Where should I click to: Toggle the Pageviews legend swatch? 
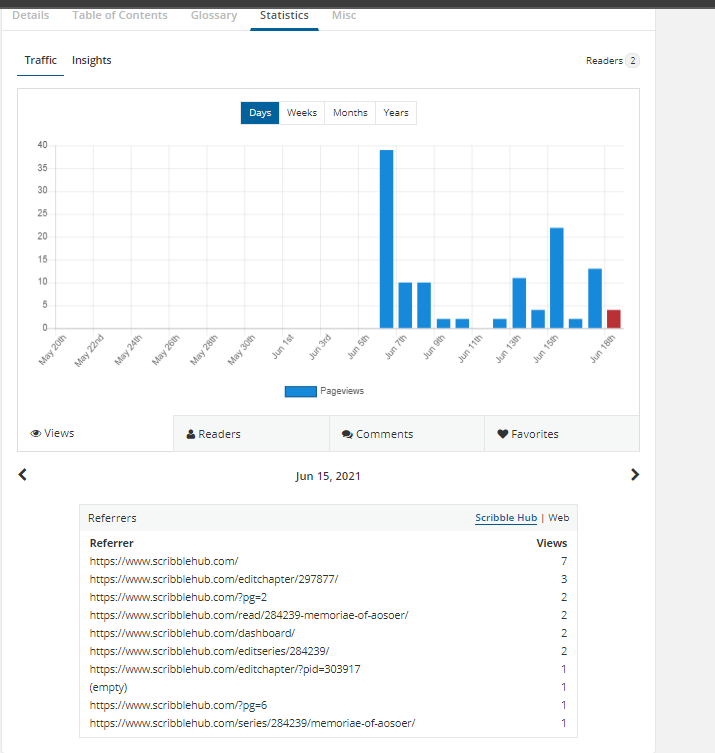coord(300,391)
